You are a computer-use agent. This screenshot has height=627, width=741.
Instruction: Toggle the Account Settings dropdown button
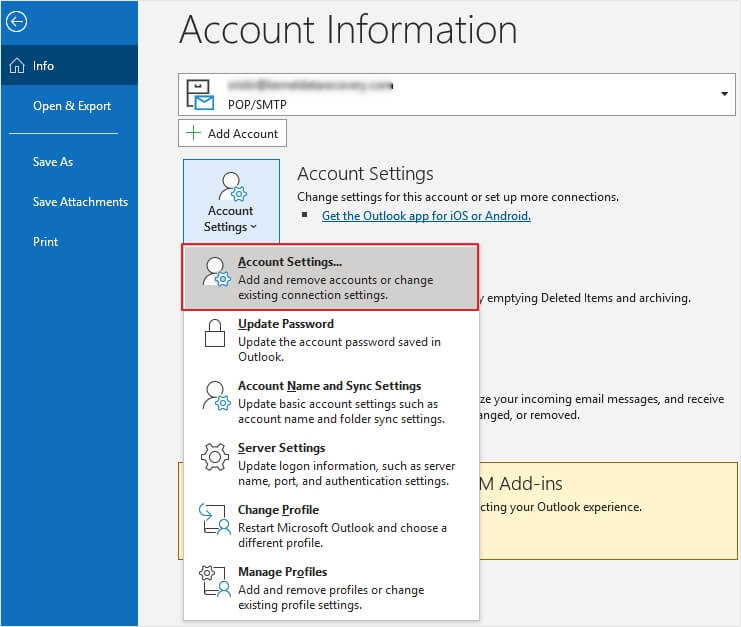coord(231,202)
